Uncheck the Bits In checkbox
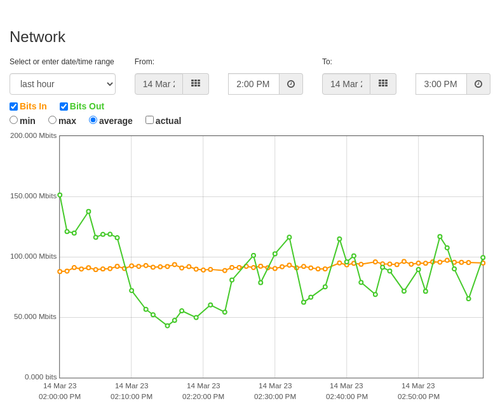This screenshot has height=403, width=500. (14, 106)
